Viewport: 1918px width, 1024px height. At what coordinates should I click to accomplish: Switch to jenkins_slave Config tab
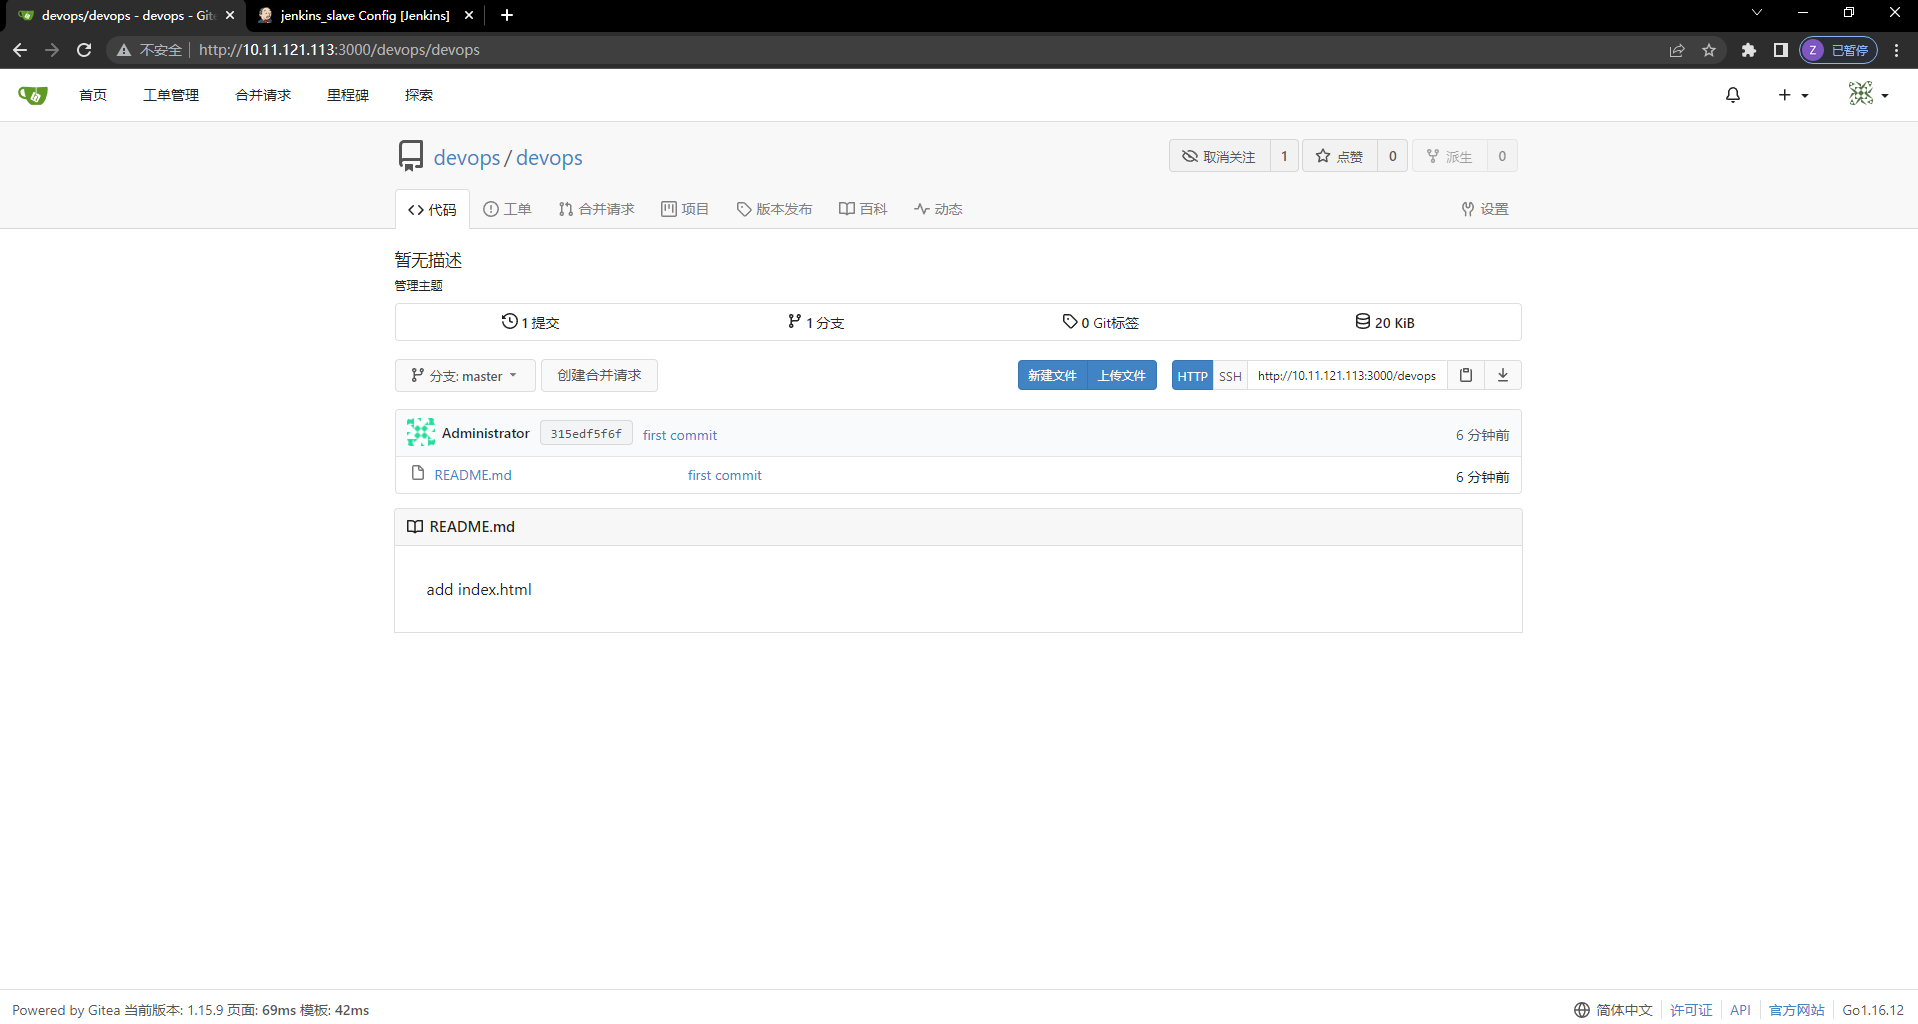365,15
